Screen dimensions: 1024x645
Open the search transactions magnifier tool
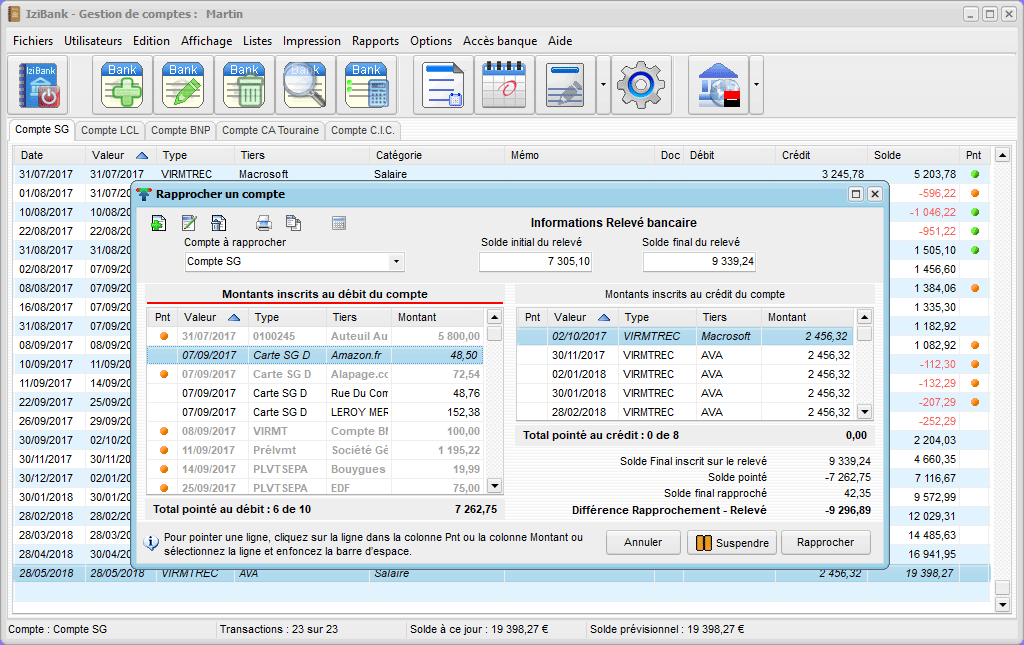pyautogui.click(x=306, y=85)
